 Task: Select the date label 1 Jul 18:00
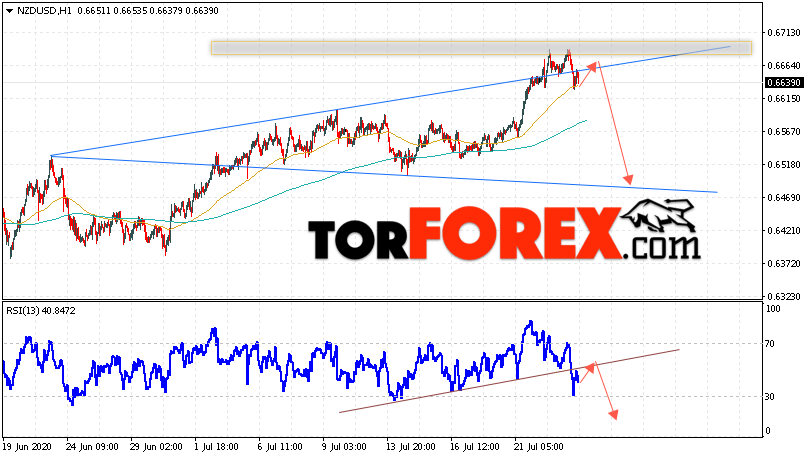[216, 446]
